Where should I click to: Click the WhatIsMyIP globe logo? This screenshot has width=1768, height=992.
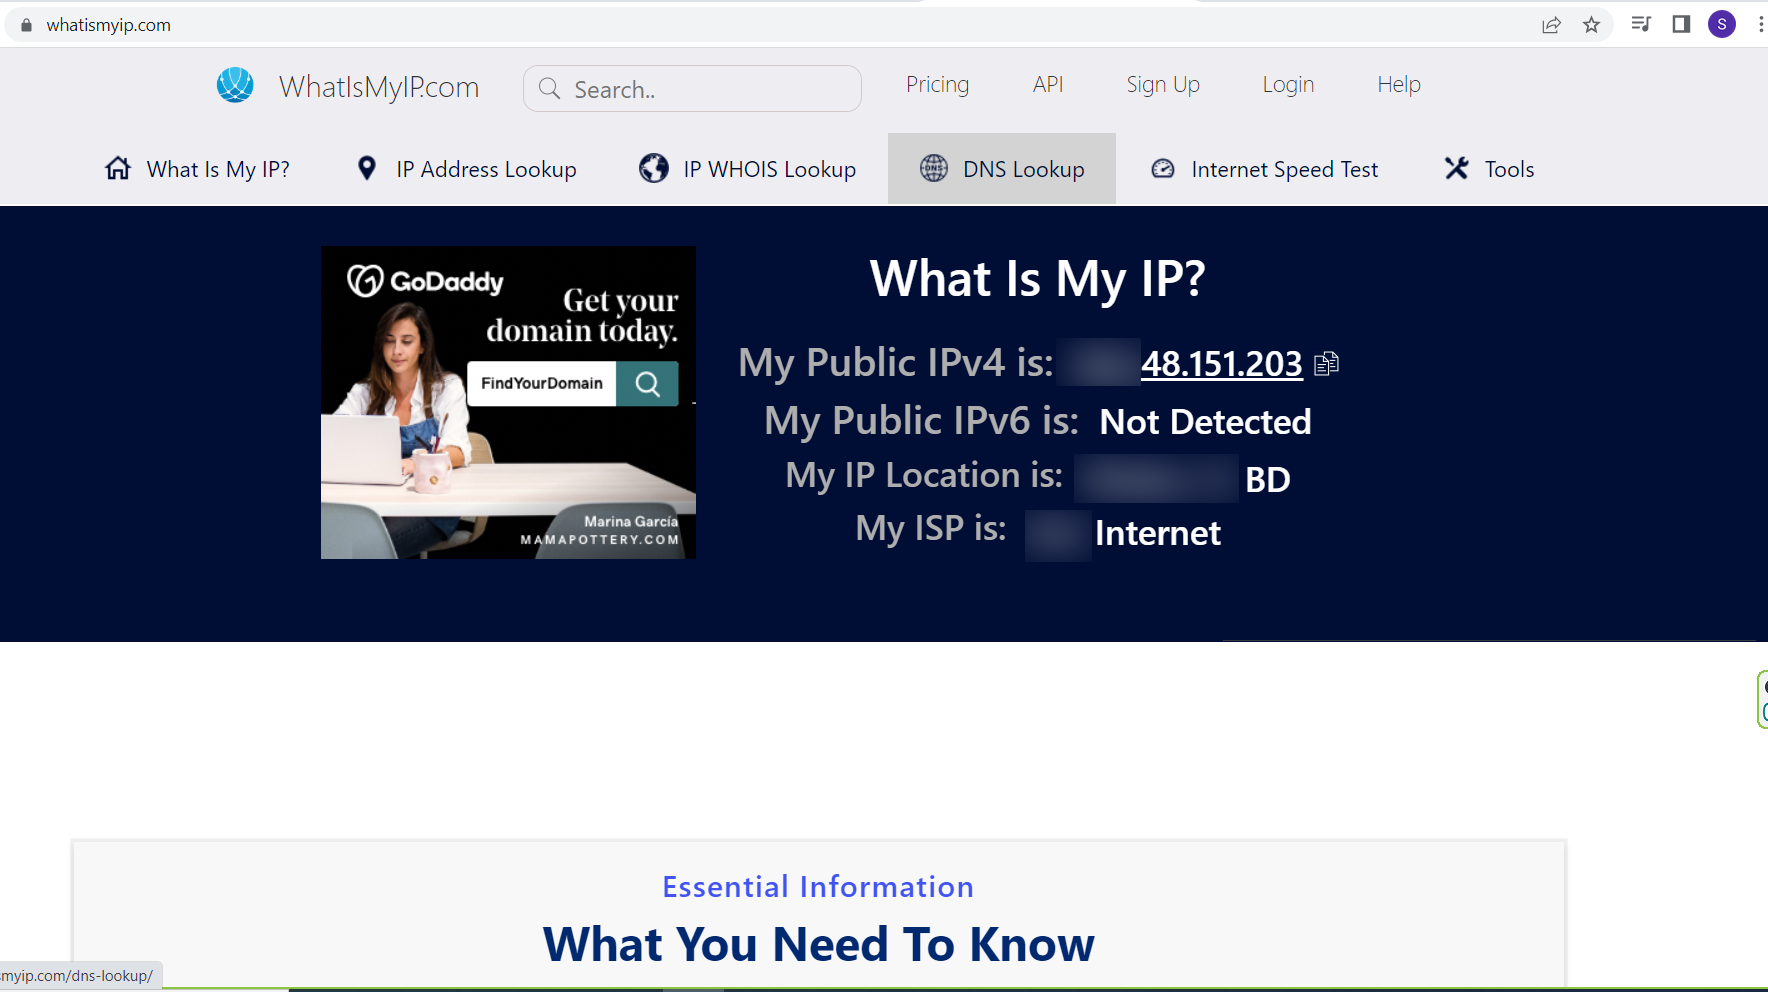(x=235, y=85)
